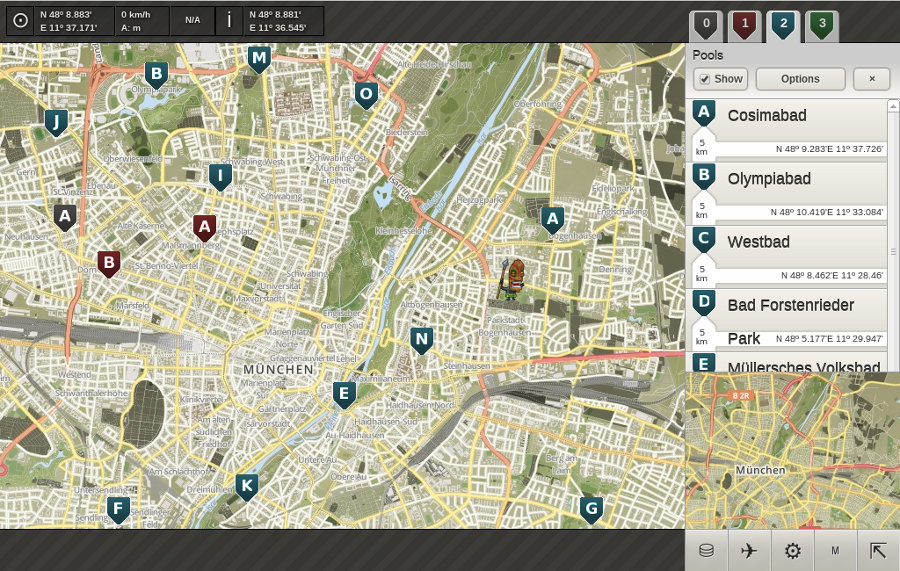Click cursor coordinates N 48° 8.881' readout

point(283,21)
